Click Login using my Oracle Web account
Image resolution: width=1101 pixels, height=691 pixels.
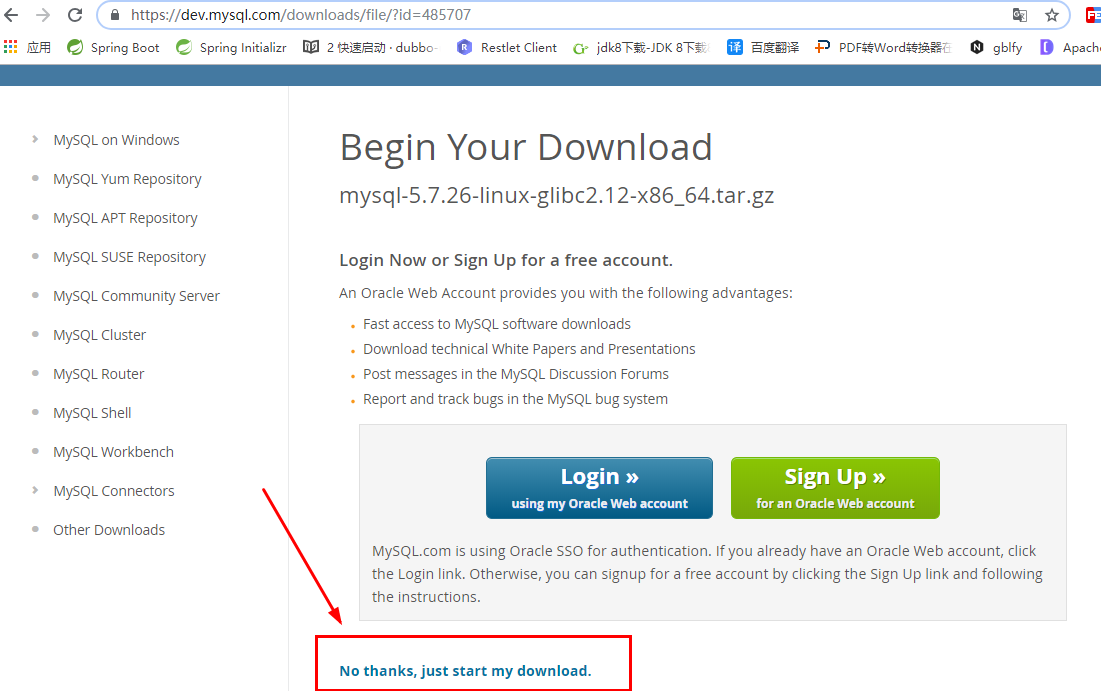click(599, 488)
